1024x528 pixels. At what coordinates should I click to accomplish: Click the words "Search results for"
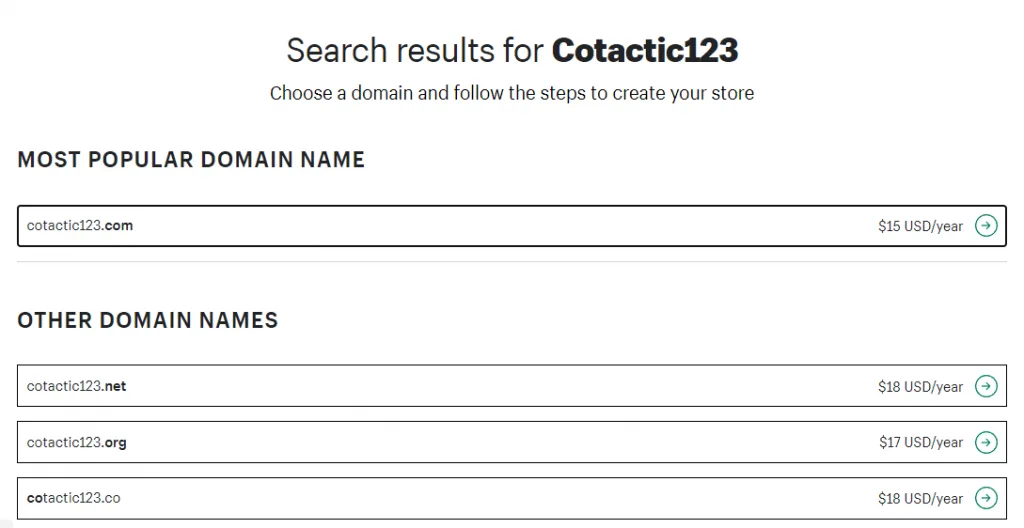(415, 50)
